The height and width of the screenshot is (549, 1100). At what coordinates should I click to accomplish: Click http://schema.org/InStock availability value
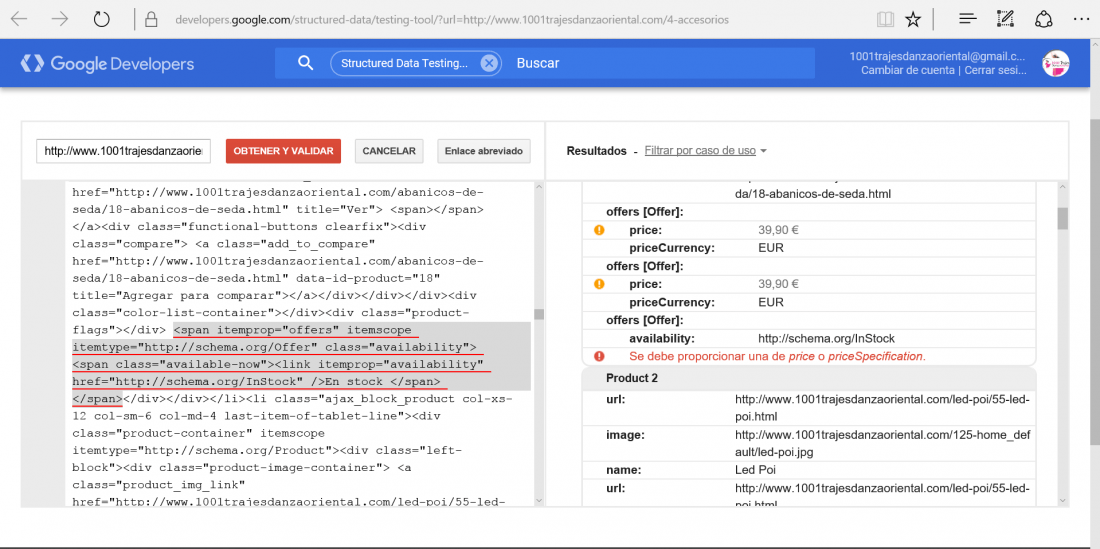(826, 339)
